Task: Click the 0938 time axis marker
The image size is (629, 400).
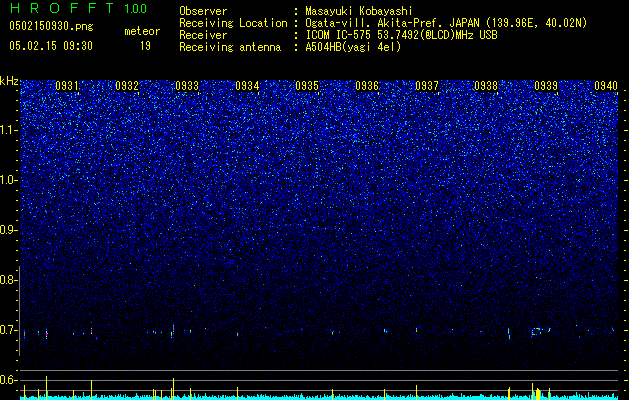Action: pos(486,86)
